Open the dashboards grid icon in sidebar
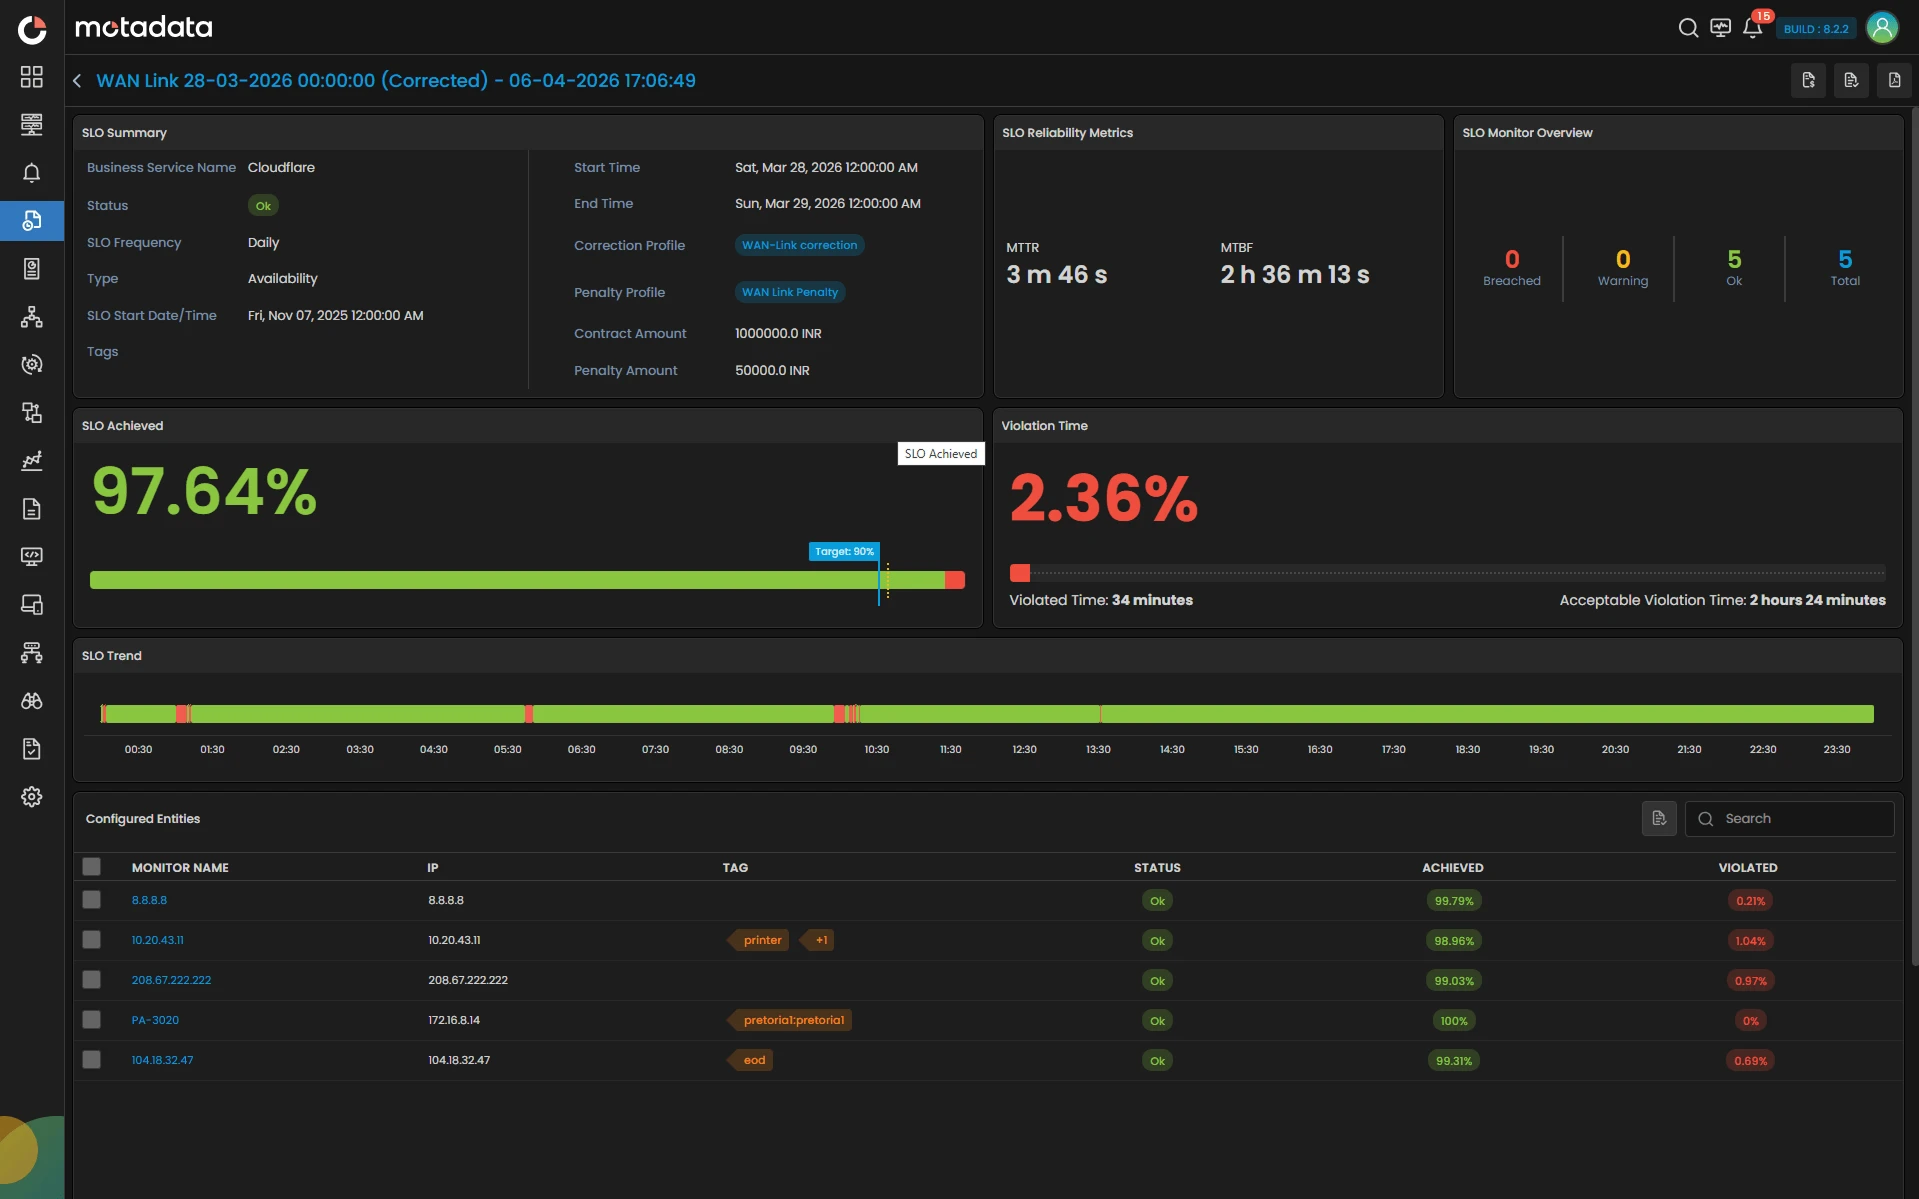 point(32,77)
